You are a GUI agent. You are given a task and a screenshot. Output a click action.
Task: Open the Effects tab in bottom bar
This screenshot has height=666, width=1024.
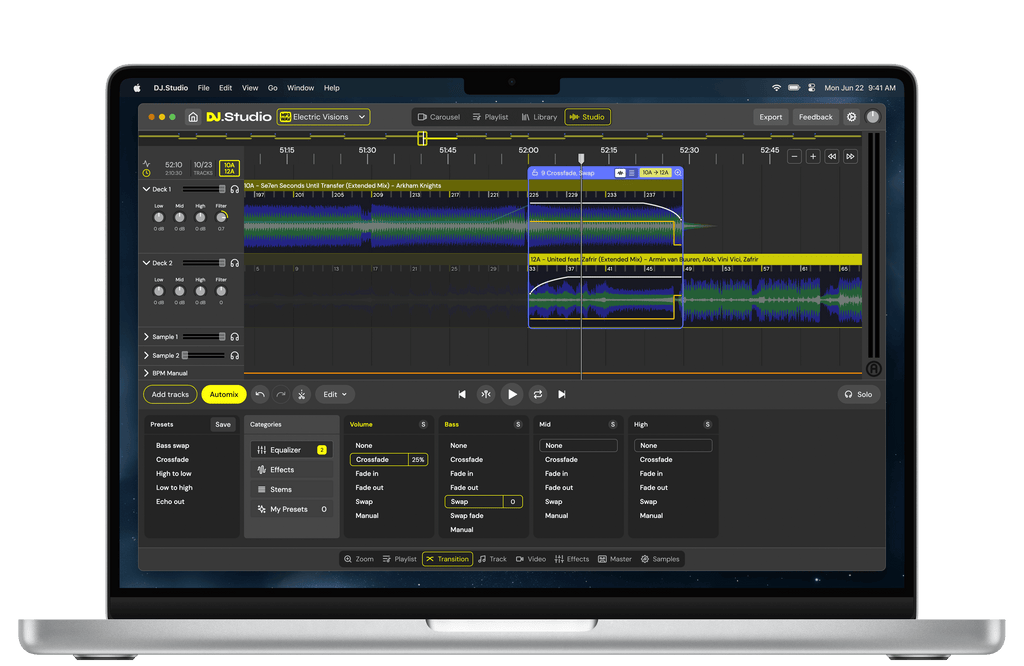tap(572, 559)
